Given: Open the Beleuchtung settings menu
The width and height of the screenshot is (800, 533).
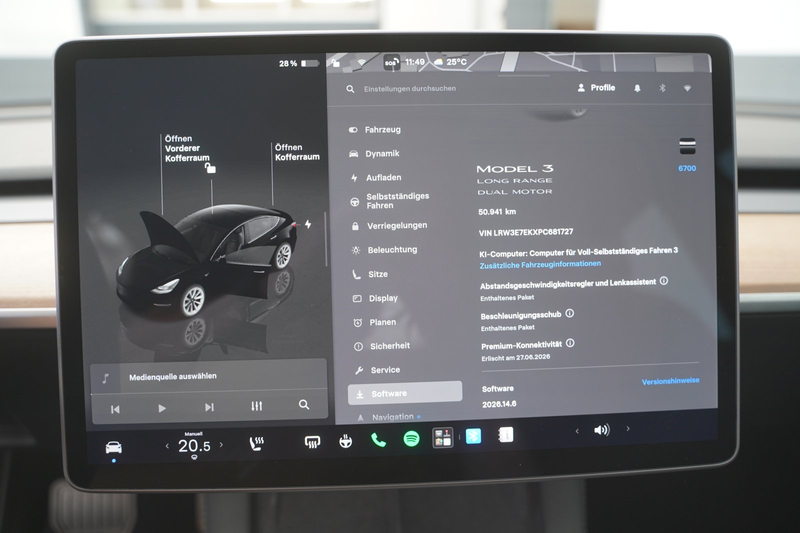Looking at the screenshot, I should pos(384,250).
